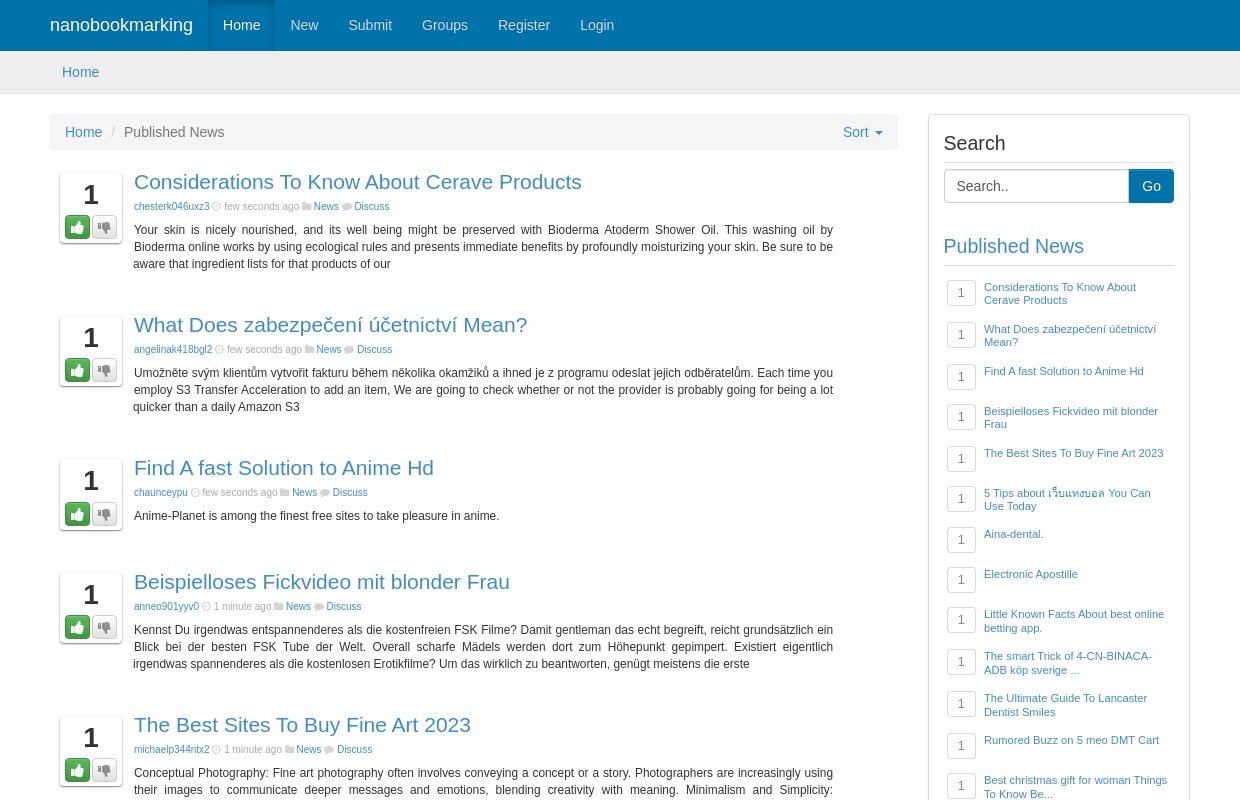Upvote the Cerave Products post
This screenshot has width=1240, height=800.
(x=77, y=227)
